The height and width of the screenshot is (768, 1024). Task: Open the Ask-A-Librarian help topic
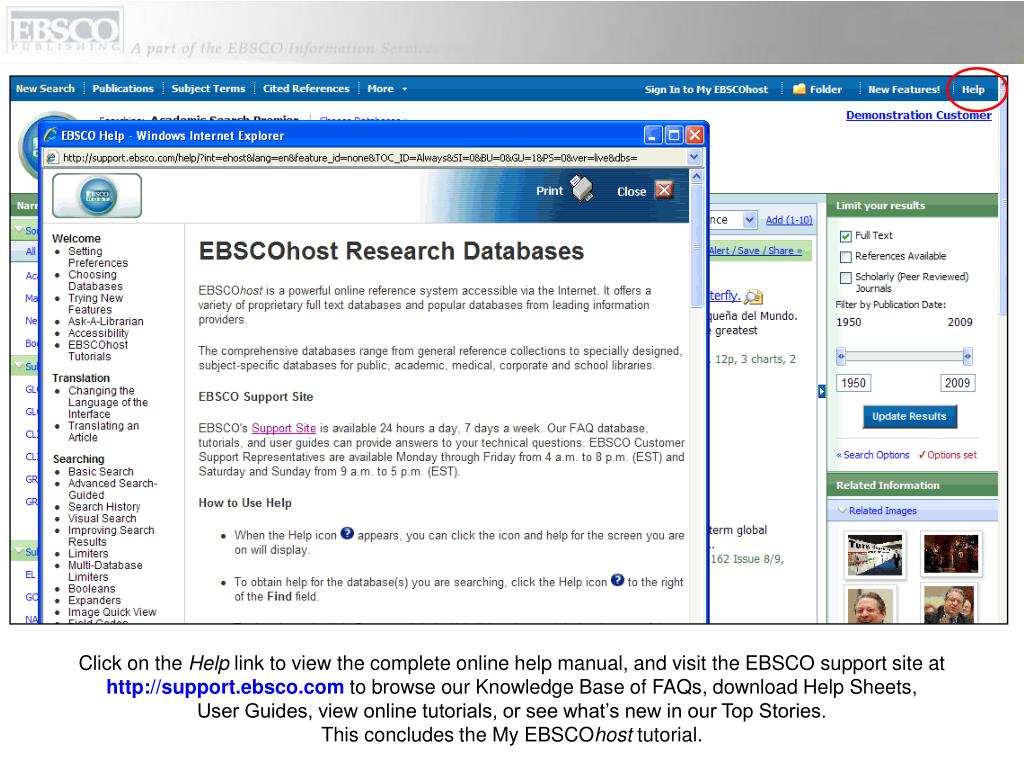pos(106,321)
